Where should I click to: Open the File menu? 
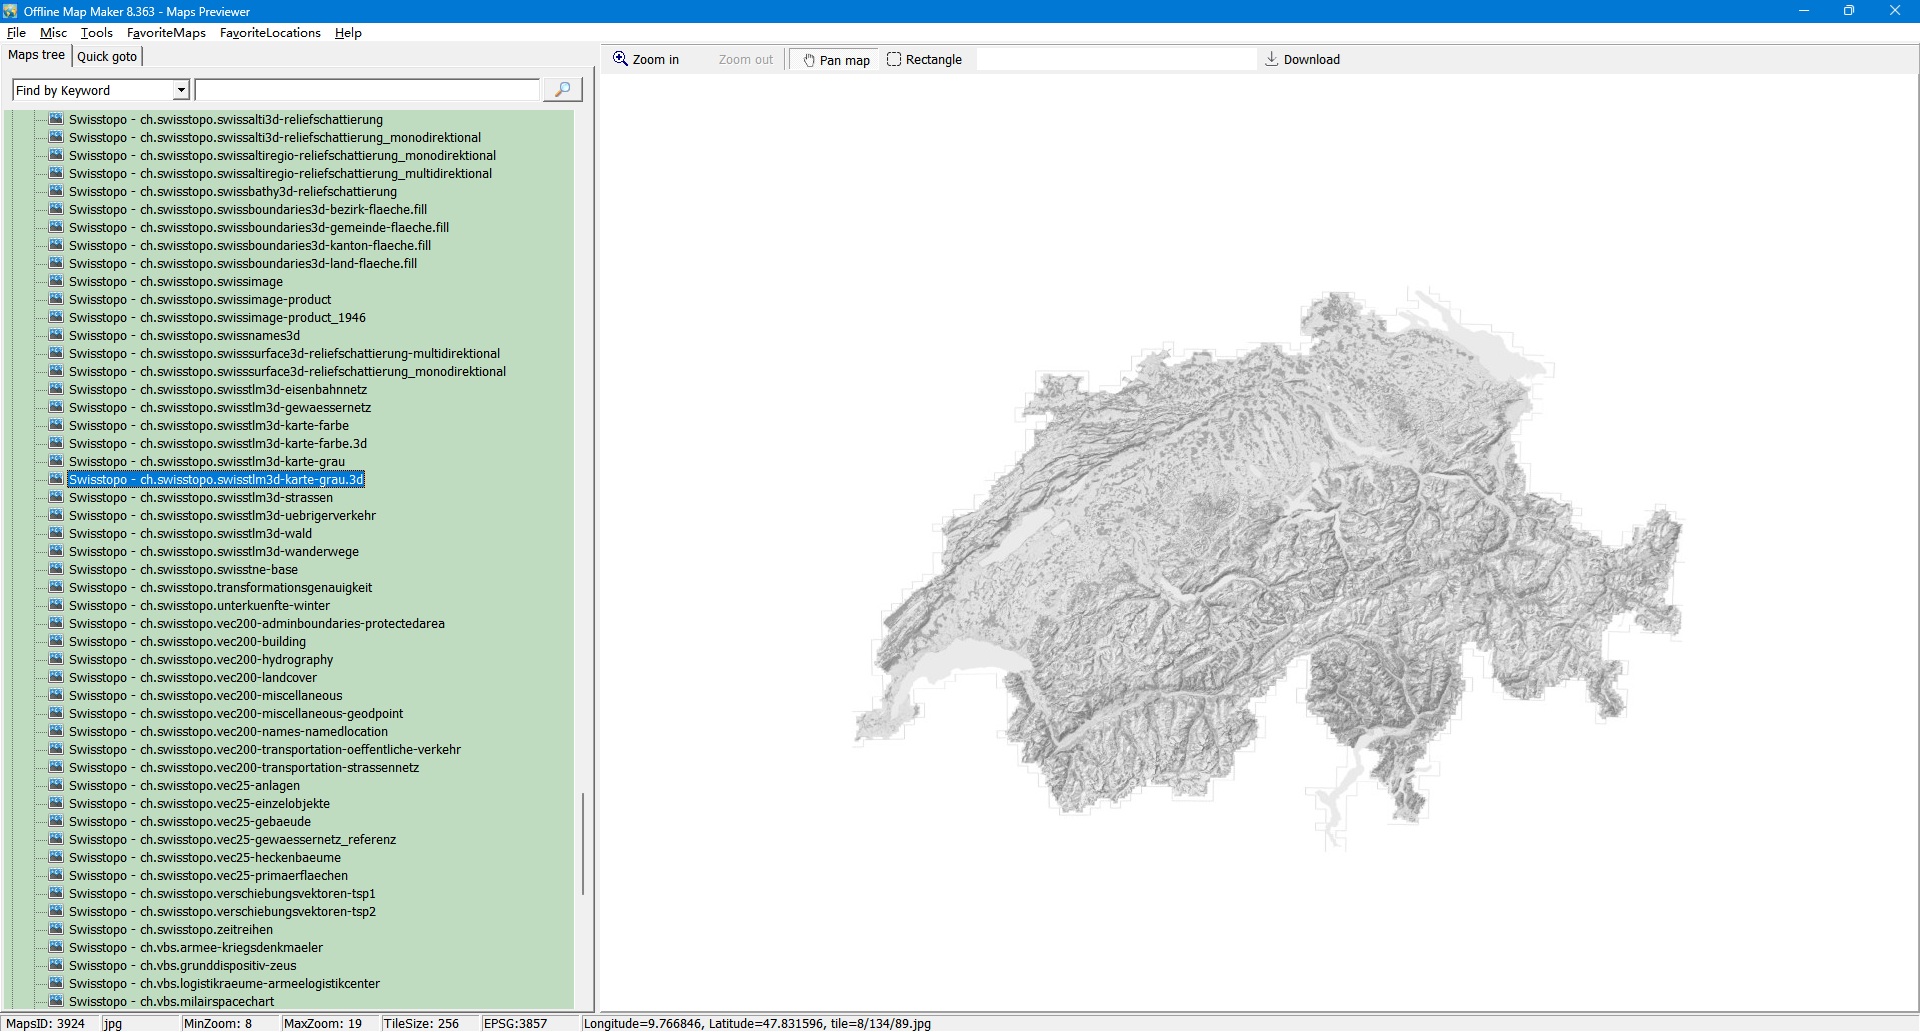pos(16,33)
